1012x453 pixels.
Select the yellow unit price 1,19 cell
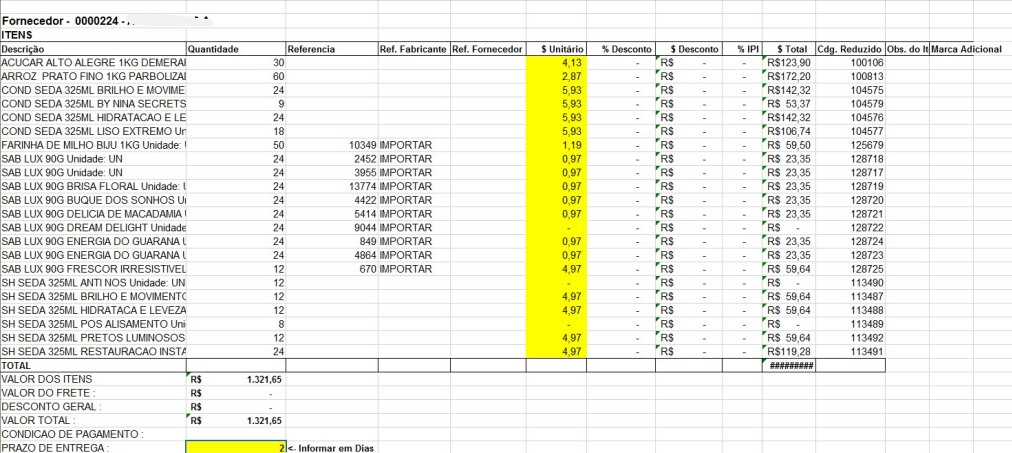click(x=556, y=145)
